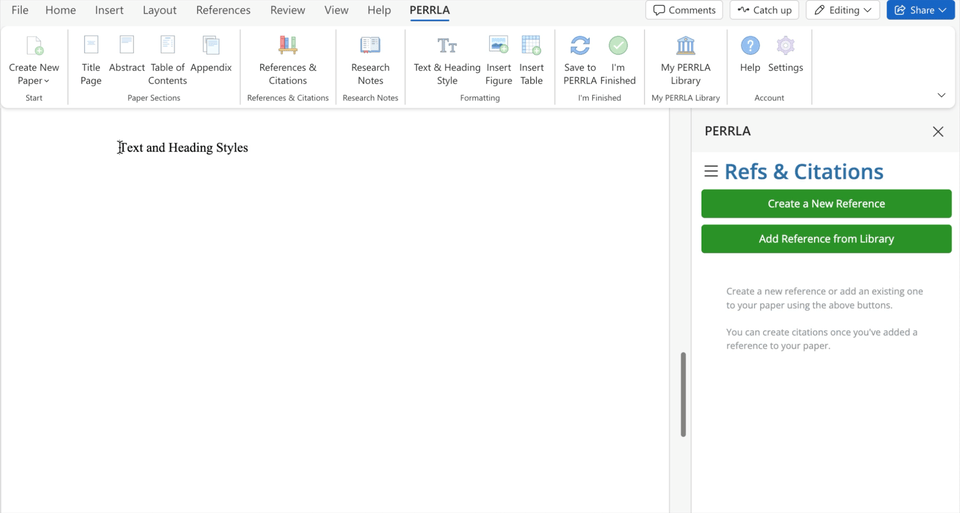
Task: Switch to the View tab
Action: point(336,10)
